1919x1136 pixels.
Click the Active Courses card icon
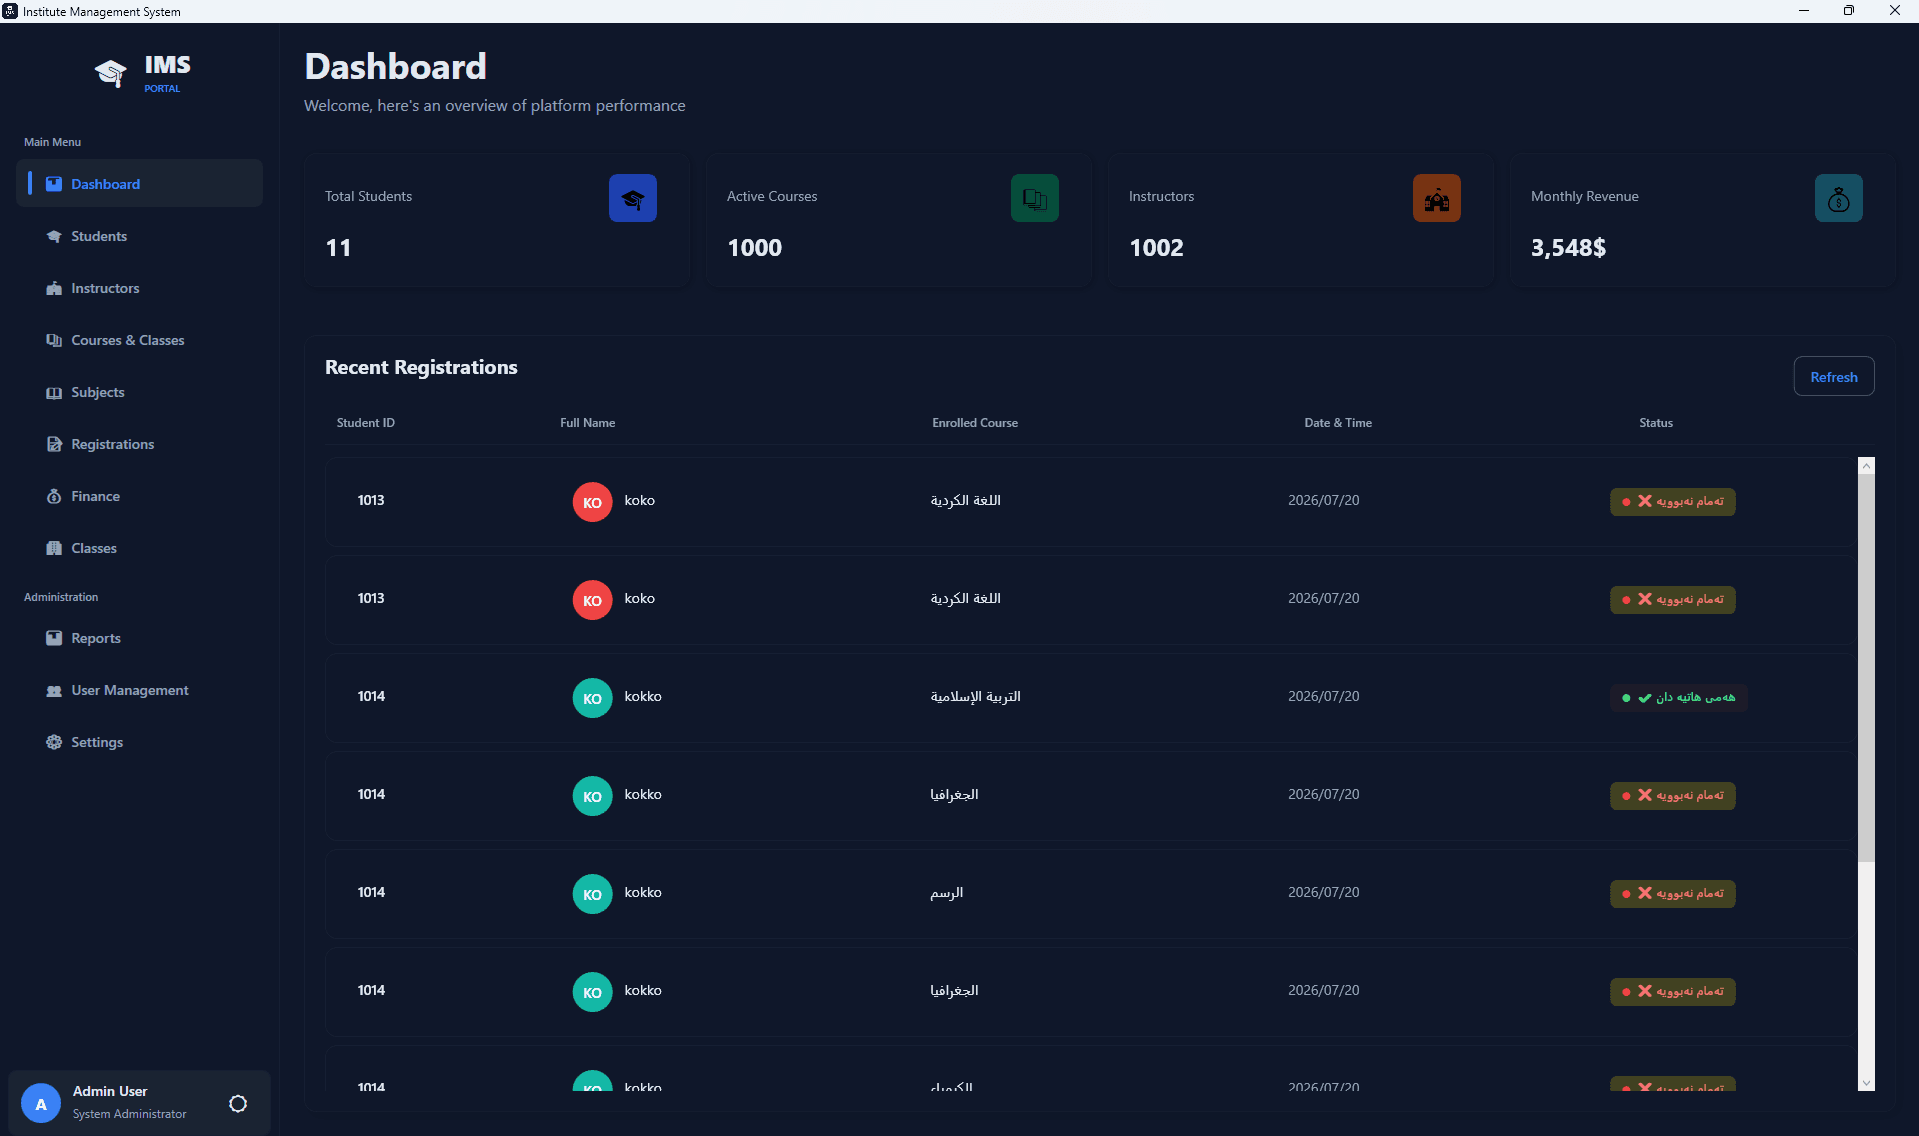point(1035,198)
